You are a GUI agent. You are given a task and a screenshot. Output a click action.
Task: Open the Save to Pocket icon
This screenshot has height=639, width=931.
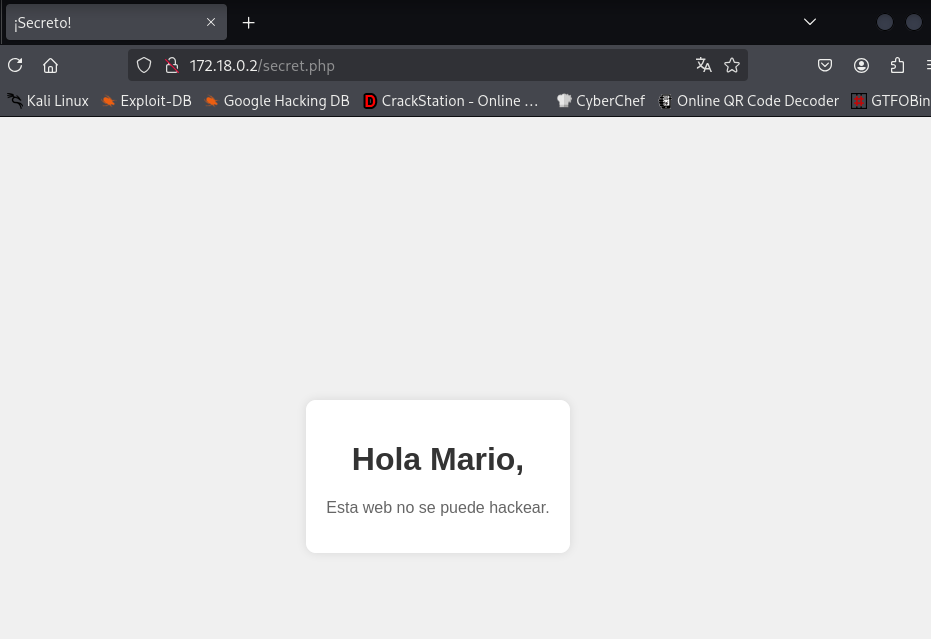click(x=825, y=66)
